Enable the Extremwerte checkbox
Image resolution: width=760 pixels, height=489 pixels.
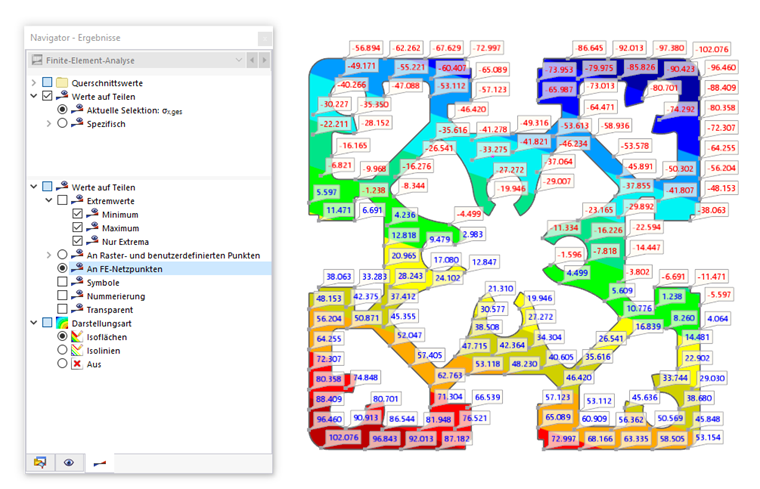pos(62,200)
